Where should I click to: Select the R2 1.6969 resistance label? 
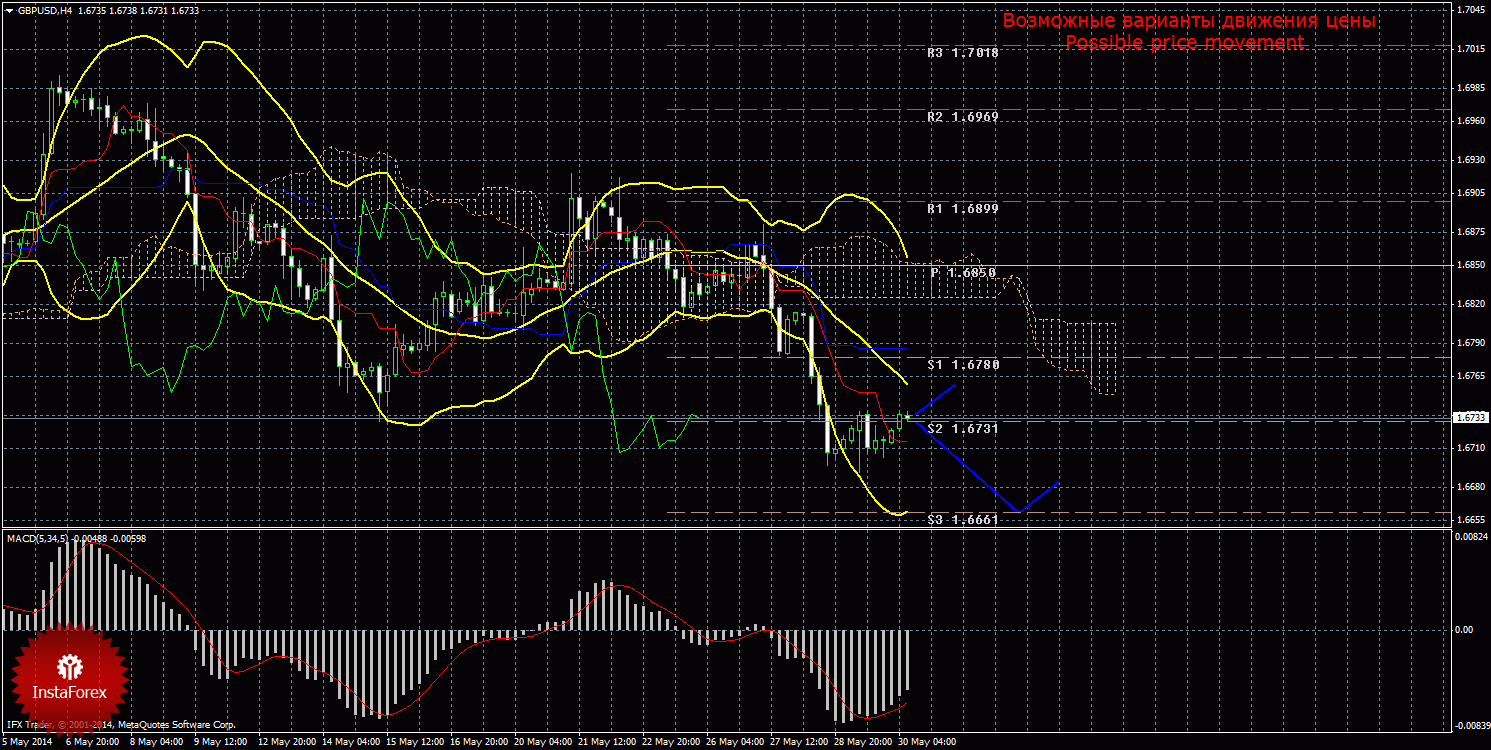(963, 117)
